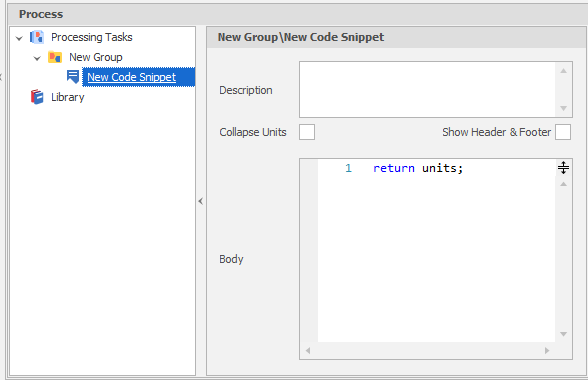Screen dimensions: 588x380
Task: Select the Library tree item
Action: (x=68, y=97)
